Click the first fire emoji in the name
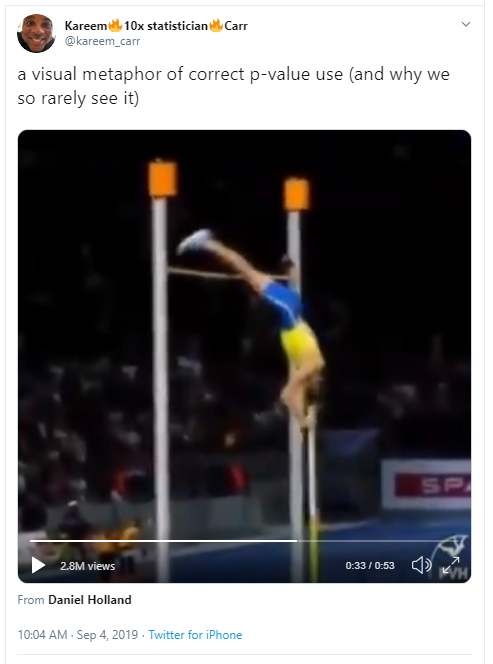 click(115, 25)
